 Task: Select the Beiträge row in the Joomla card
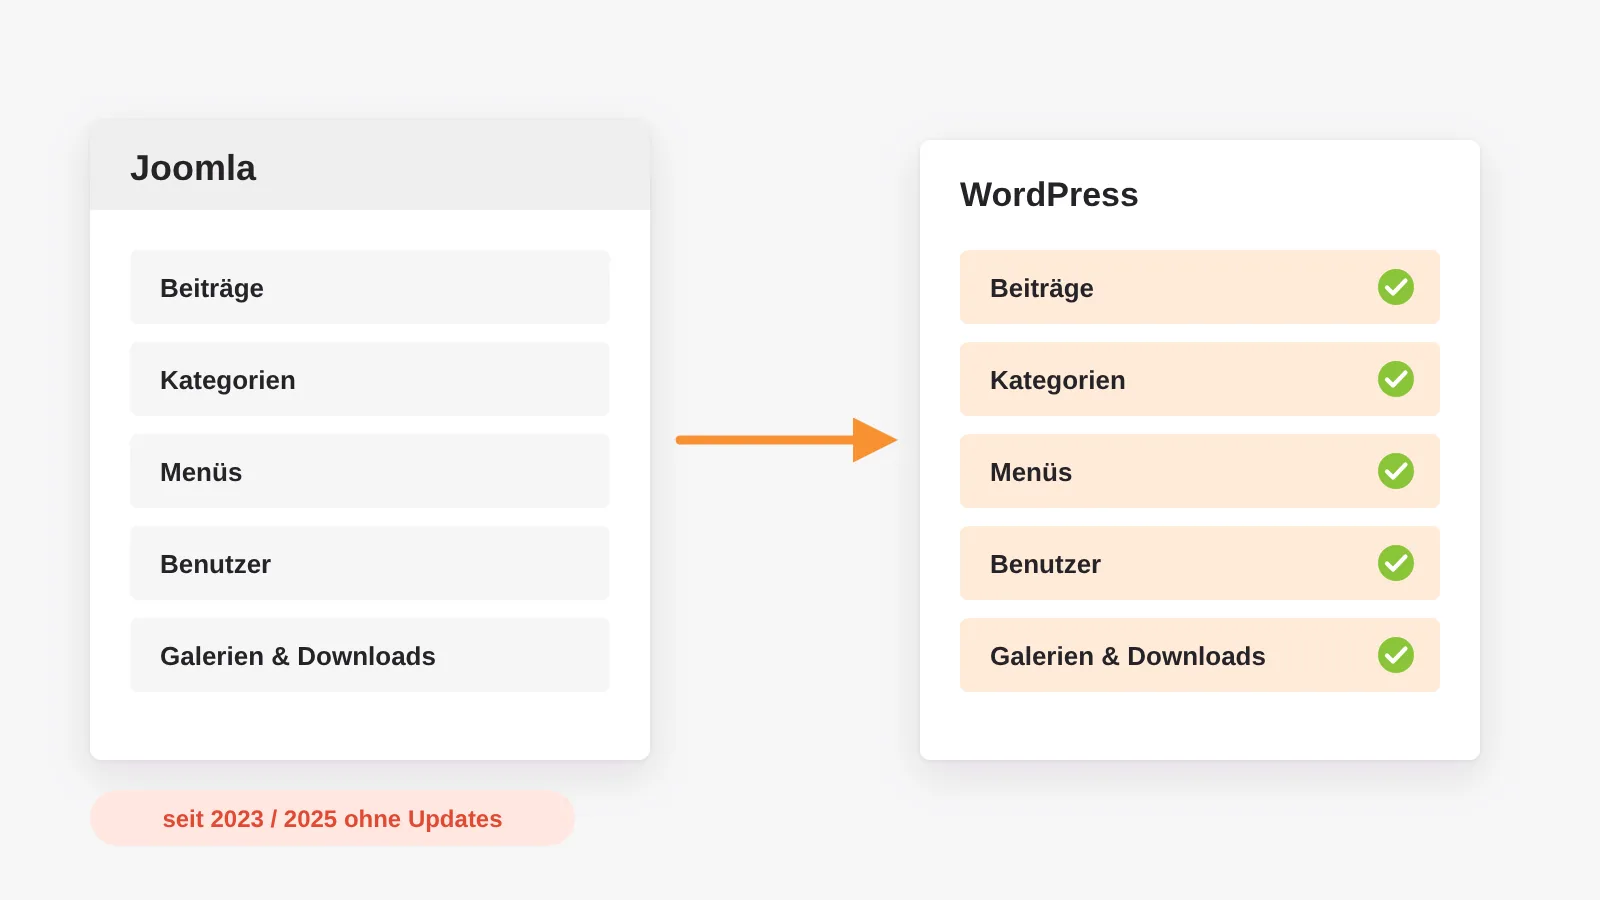370,287
